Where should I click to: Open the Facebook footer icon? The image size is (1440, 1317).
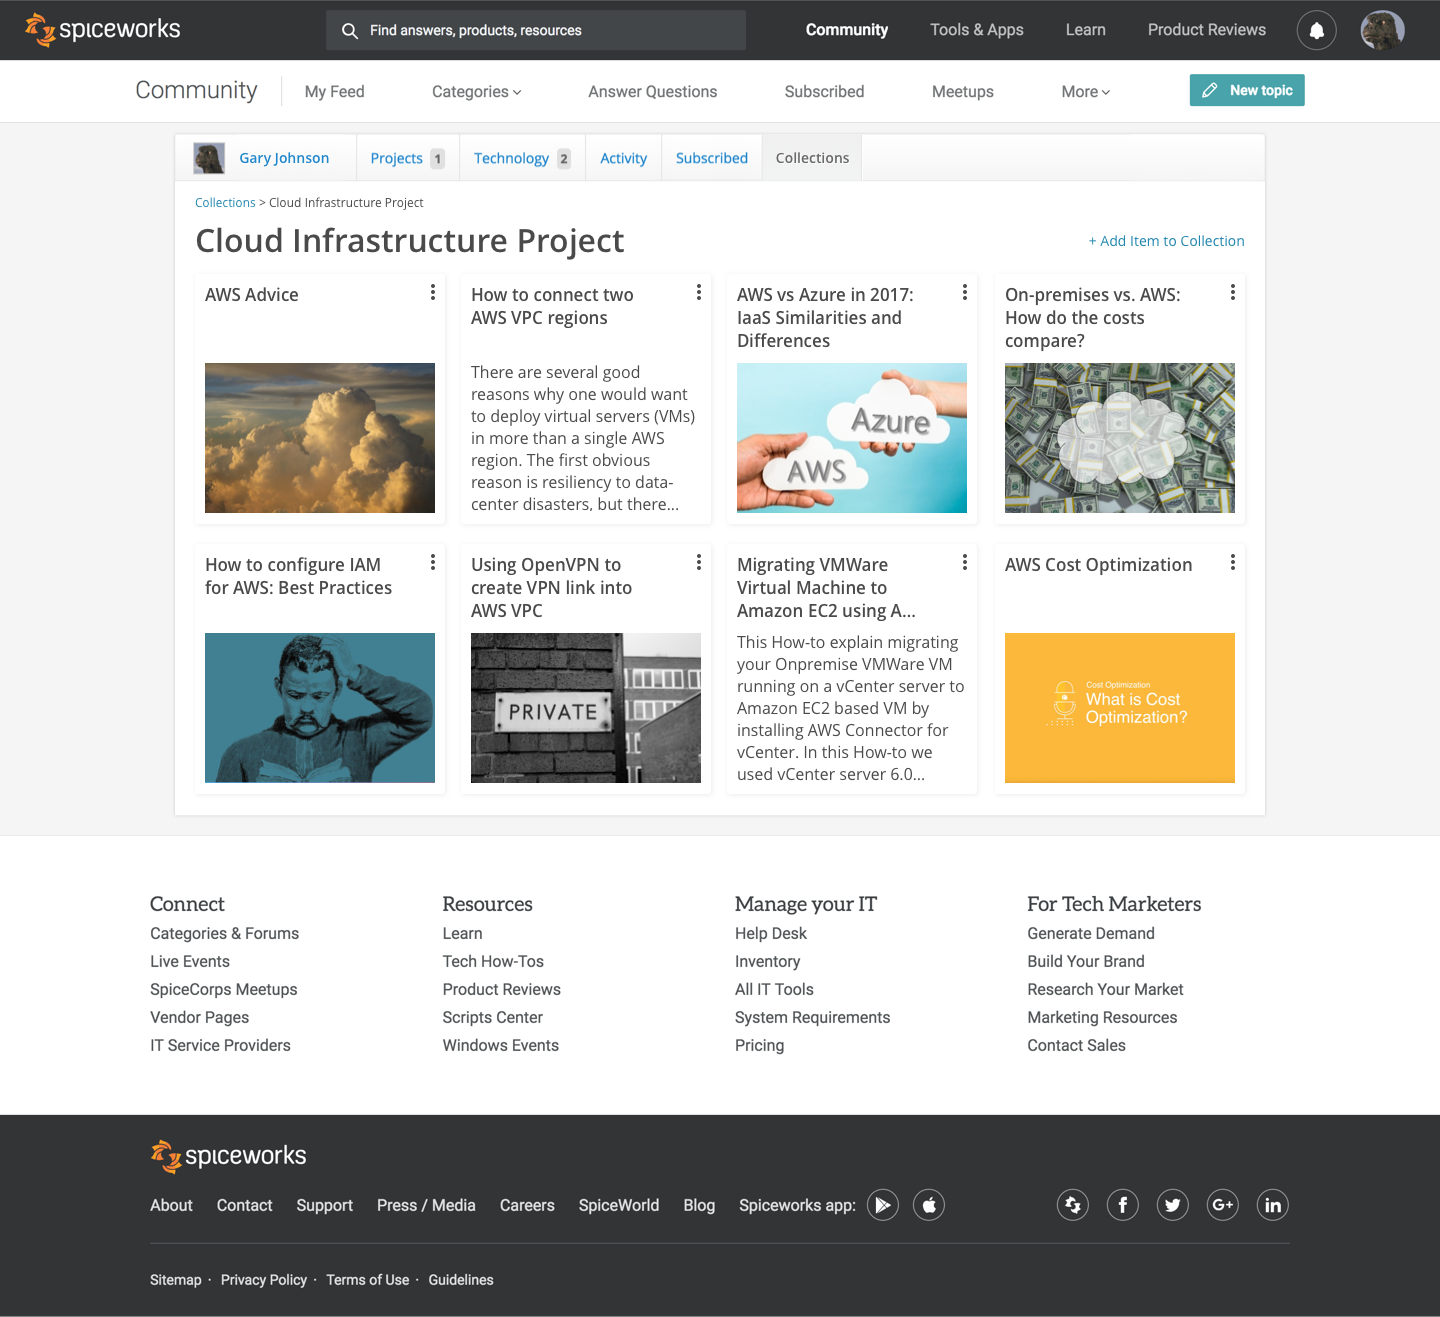click(1123, 1205)
